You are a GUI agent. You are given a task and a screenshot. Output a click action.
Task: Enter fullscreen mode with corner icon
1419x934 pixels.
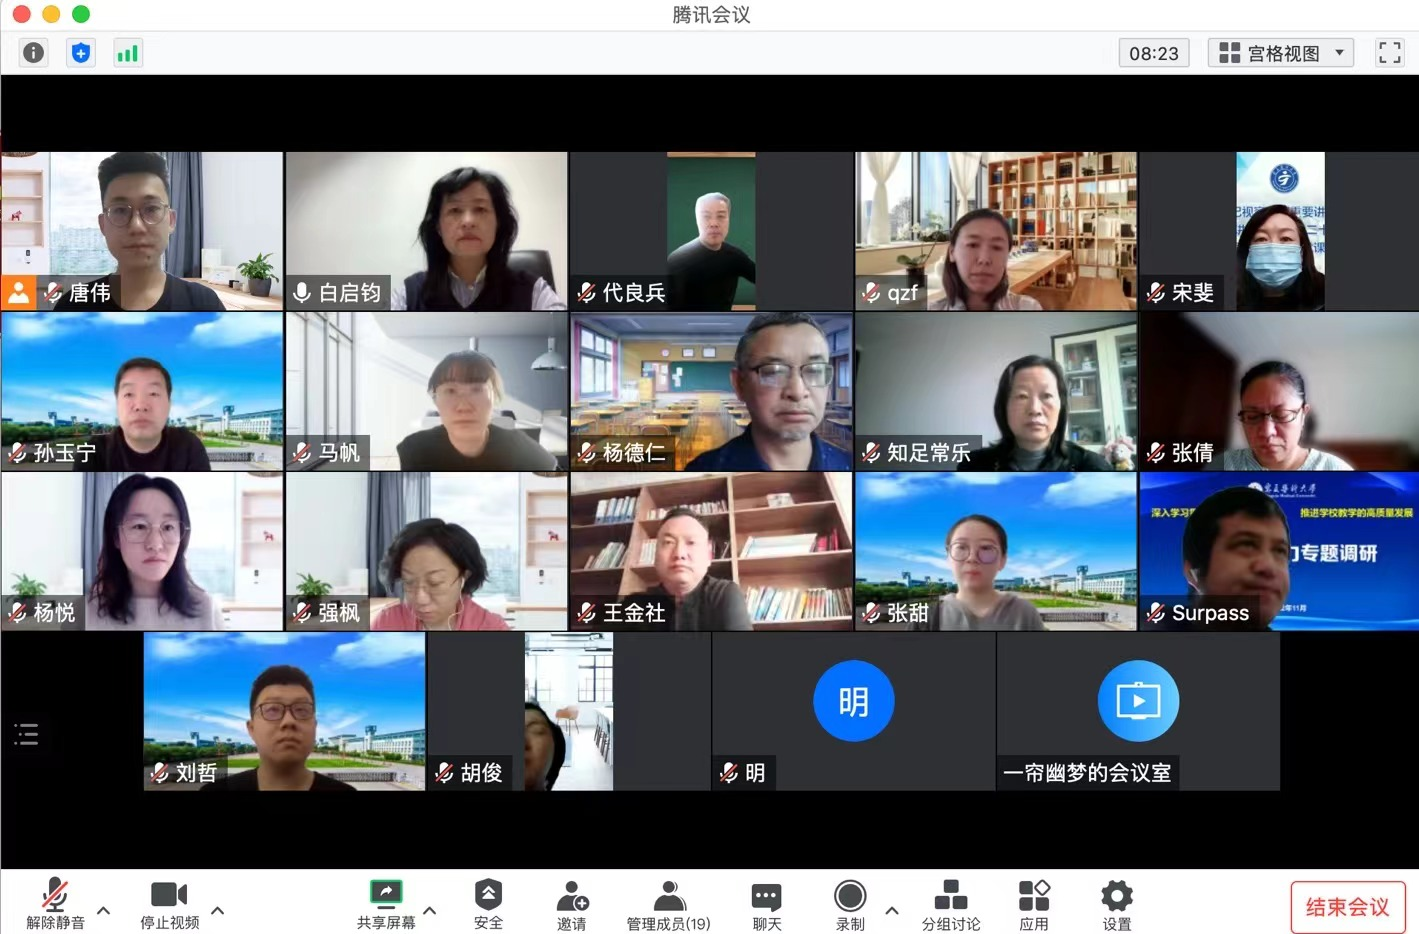point(1389,53)
